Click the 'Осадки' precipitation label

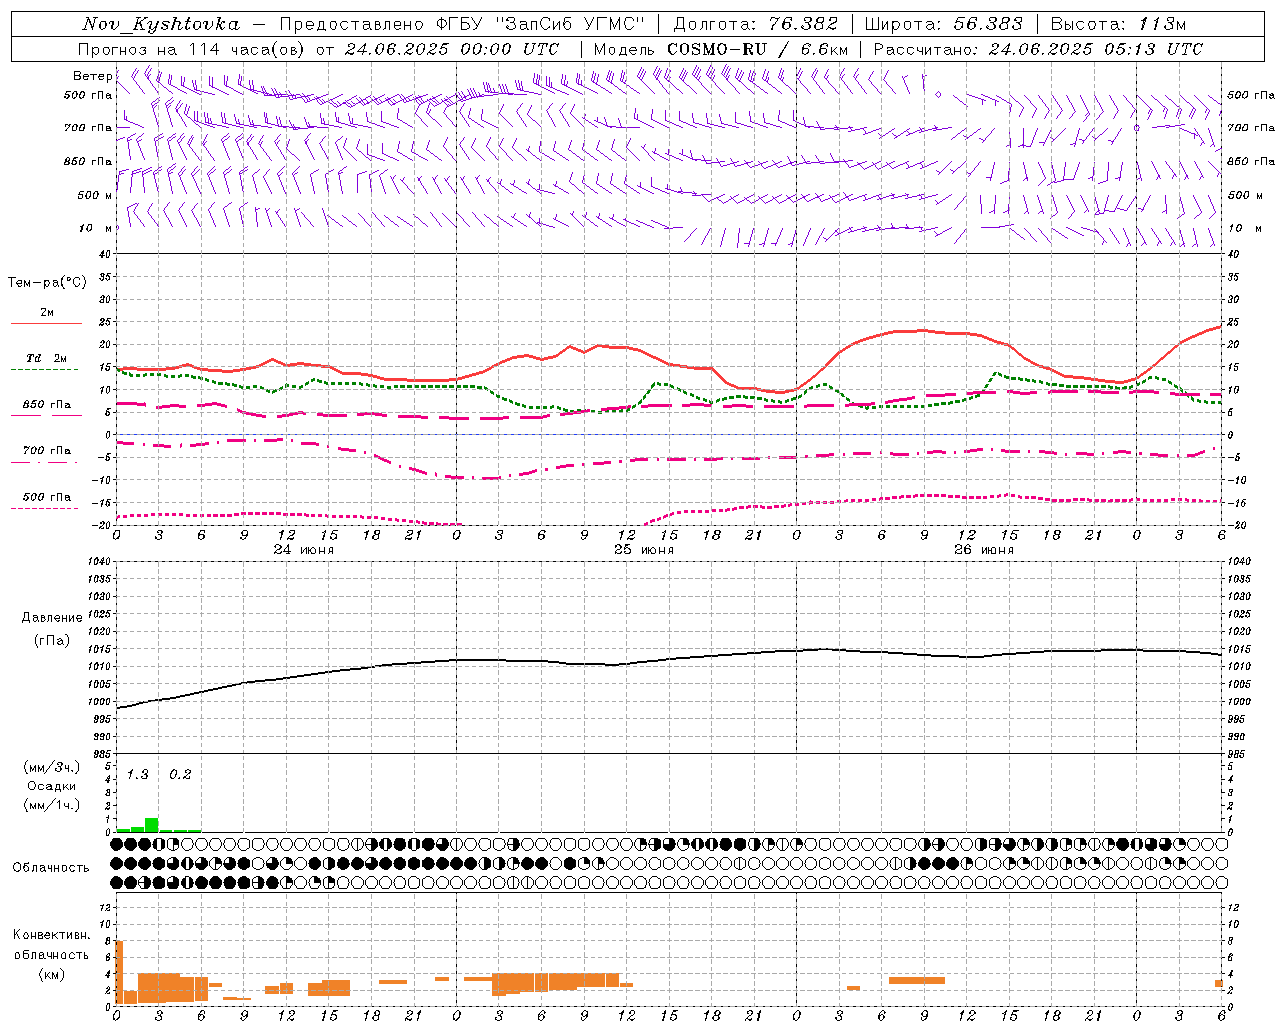52,786
